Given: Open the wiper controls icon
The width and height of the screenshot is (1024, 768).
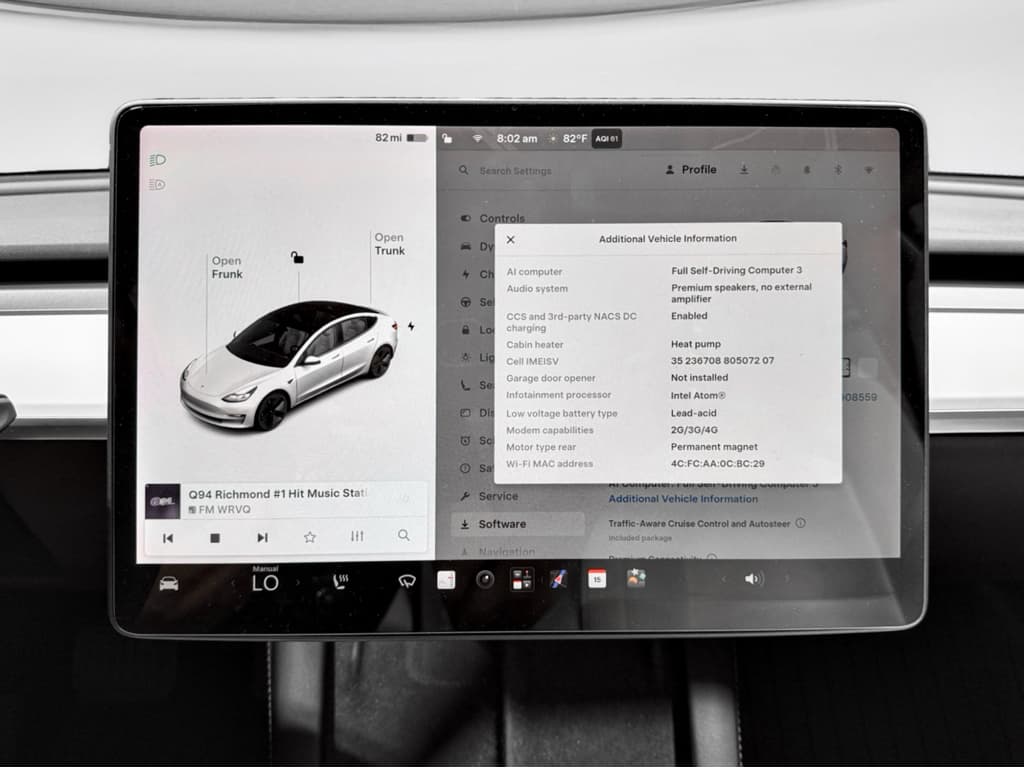Looking at the screenshot, I should (406, 581).
